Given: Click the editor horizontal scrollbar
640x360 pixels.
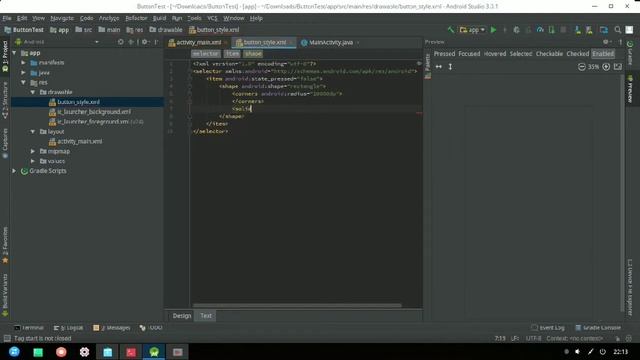Looking at the screenshot, I should pos(297,305).
